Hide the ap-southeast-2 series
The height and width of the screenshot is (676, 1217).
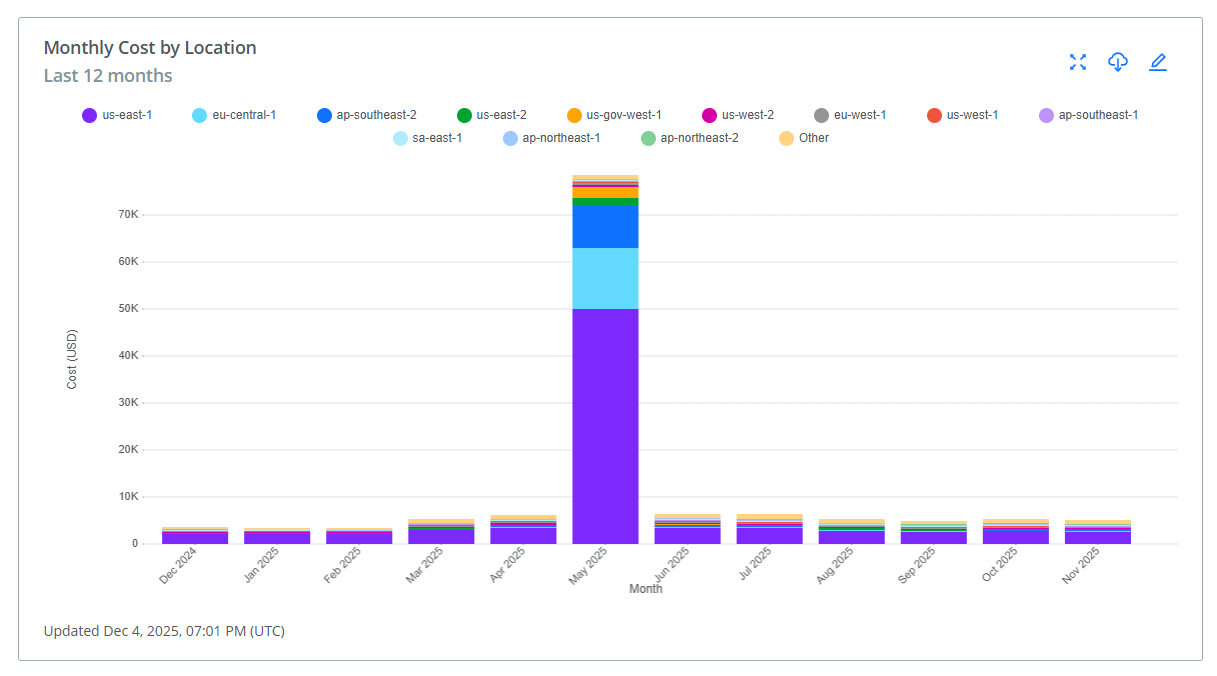click(366, 115)
